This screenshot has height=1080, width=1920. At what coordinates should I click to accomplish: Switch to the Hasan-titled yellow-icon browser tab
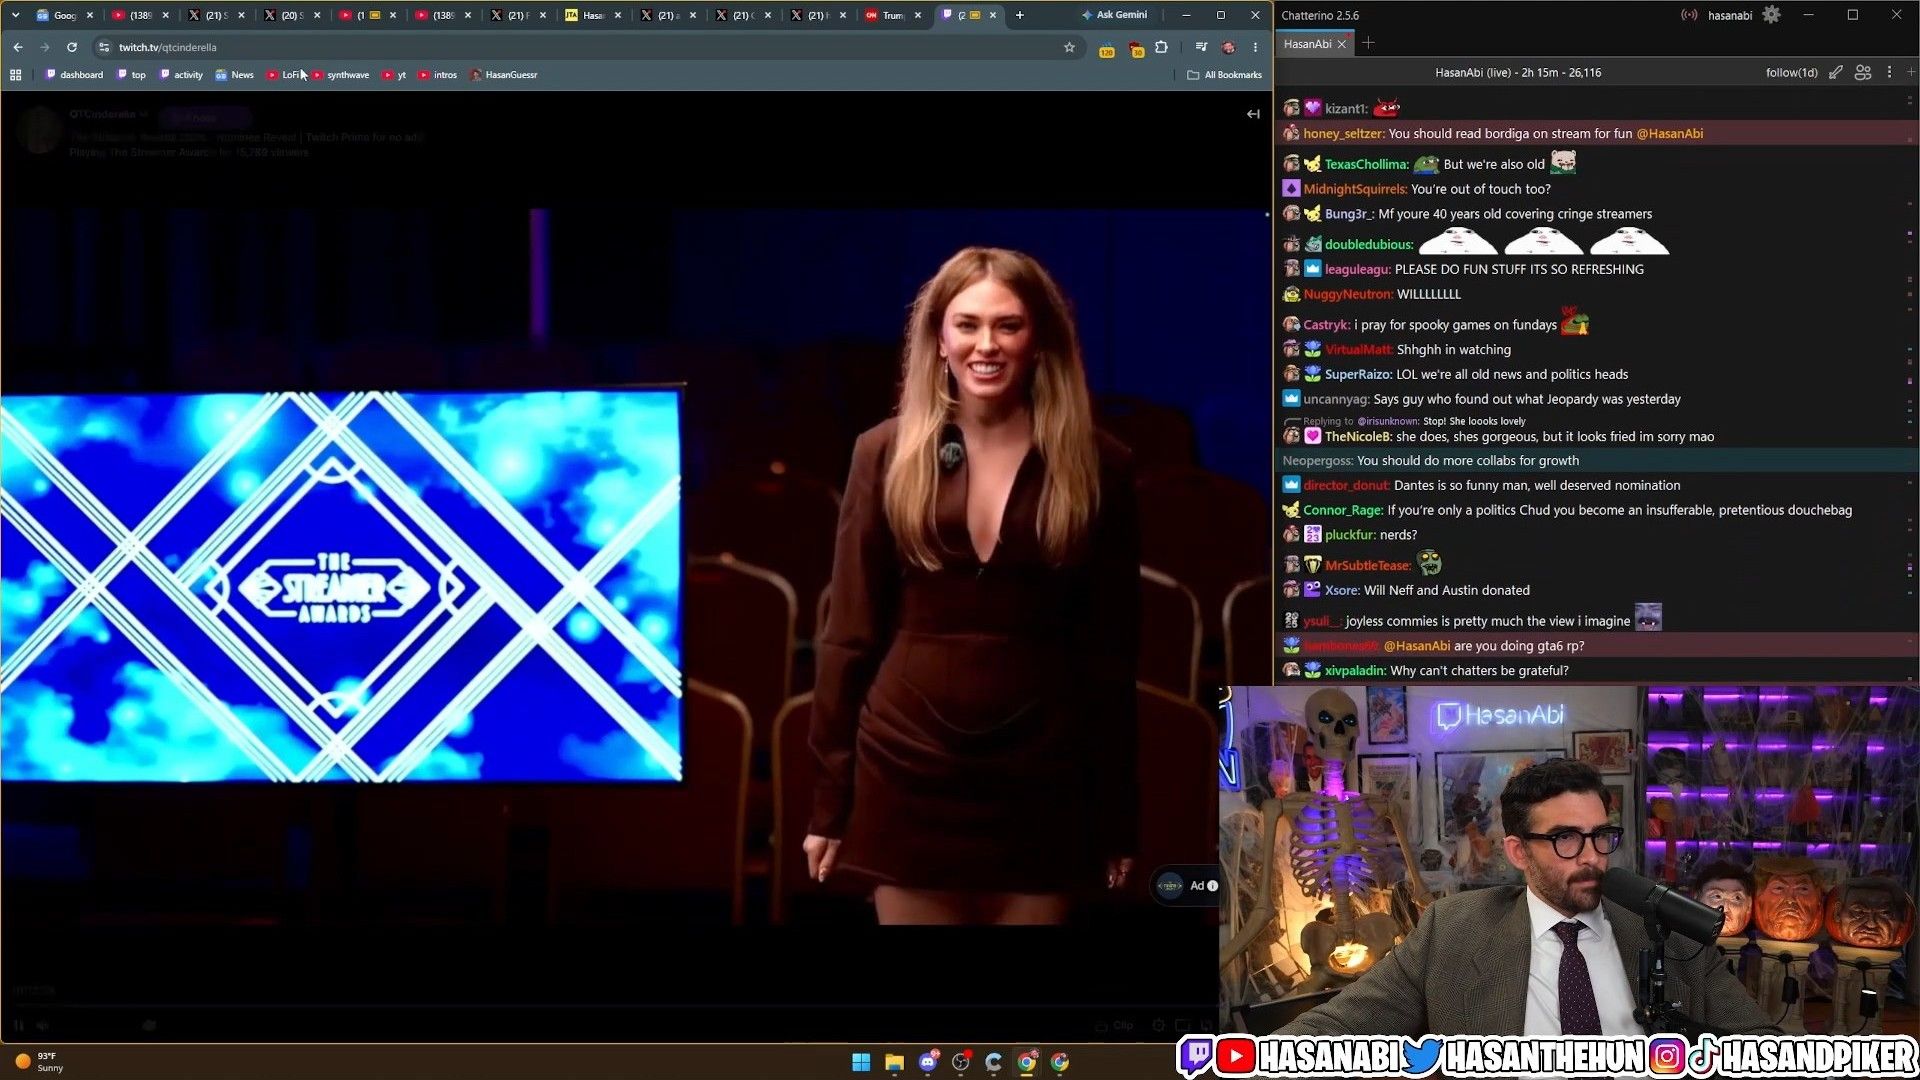click(x=594, y=15)
